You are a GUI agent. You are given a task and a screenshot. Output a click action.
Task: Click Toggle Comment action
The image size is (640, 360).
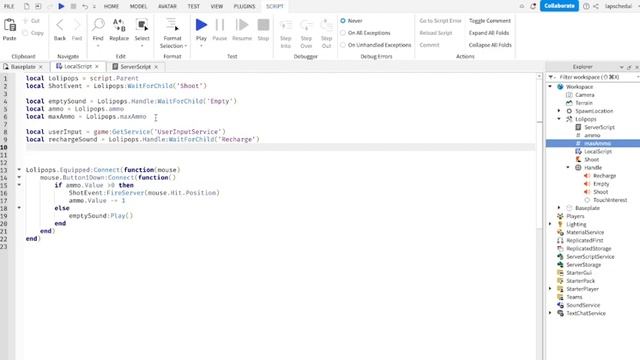(x=490, y=20)
